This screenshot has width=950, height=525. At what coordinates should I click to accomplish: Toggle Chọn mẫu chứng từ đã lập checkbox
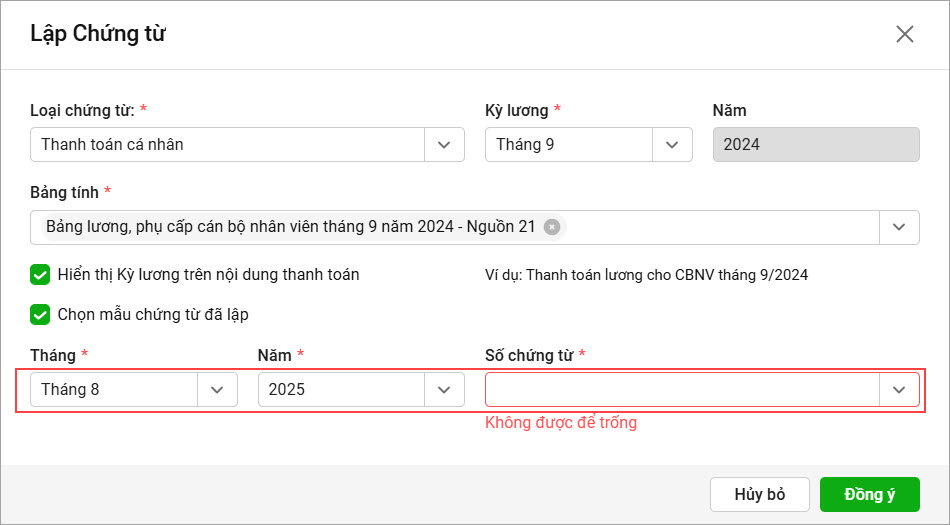(x=40, y=315)
